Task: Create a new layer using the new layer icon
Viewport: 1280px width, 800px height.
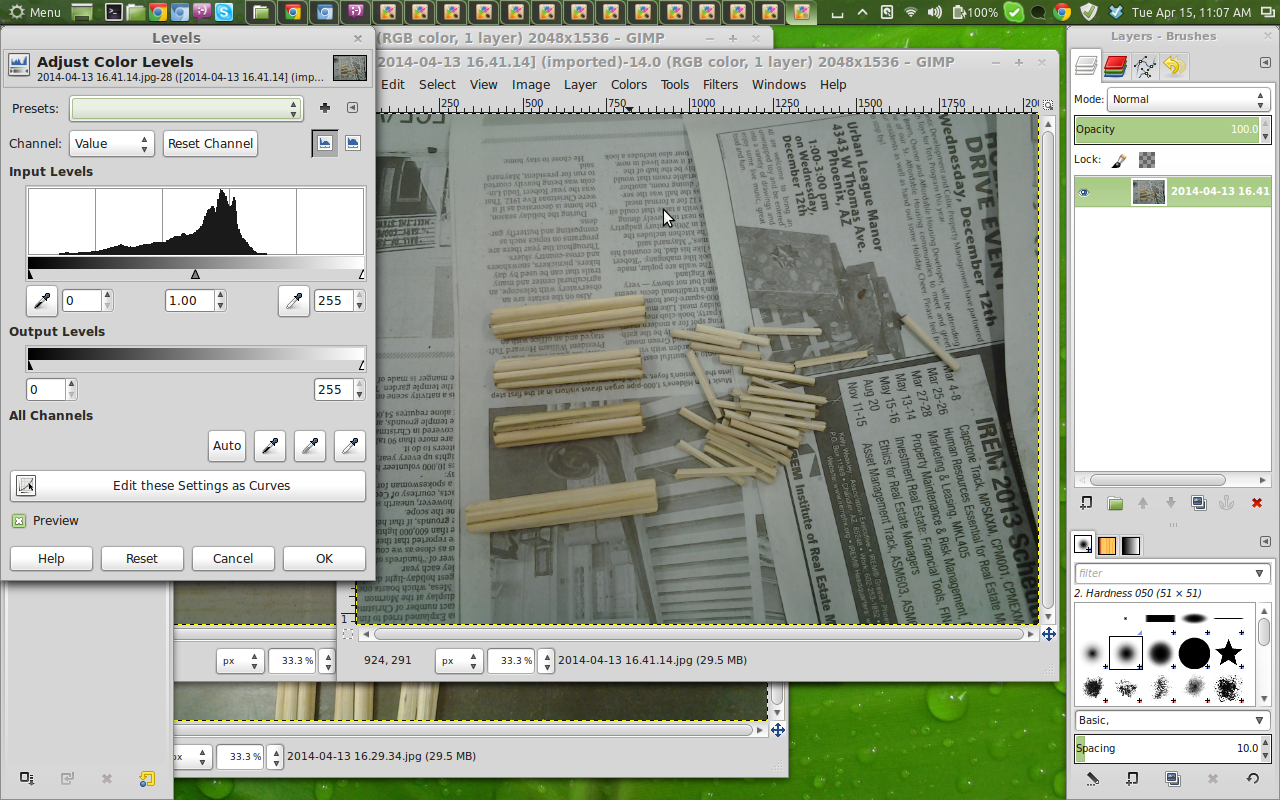Action: click(1087, 503)
